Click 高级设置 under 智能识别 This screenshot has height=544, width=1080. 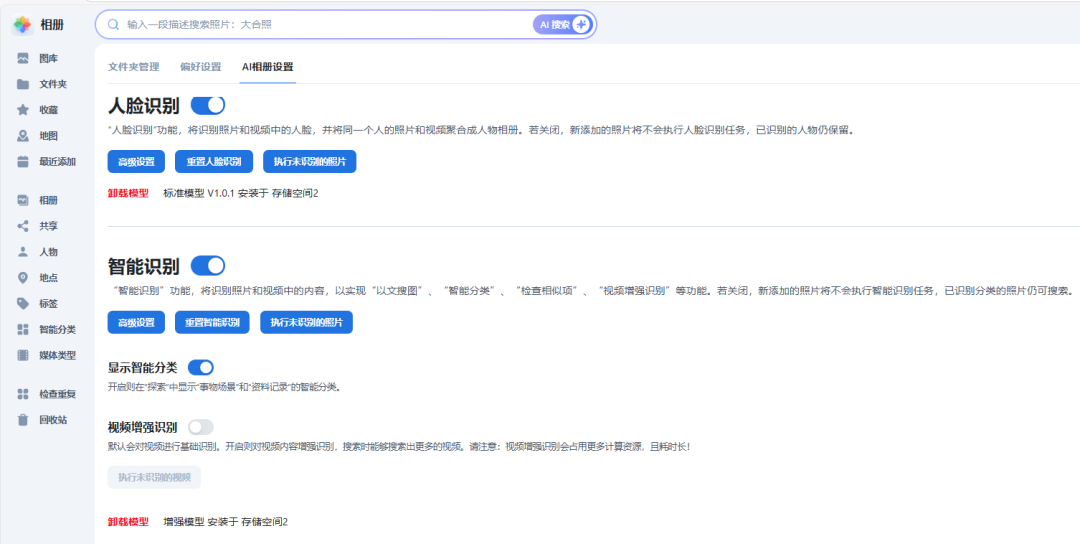click(136, 323)
